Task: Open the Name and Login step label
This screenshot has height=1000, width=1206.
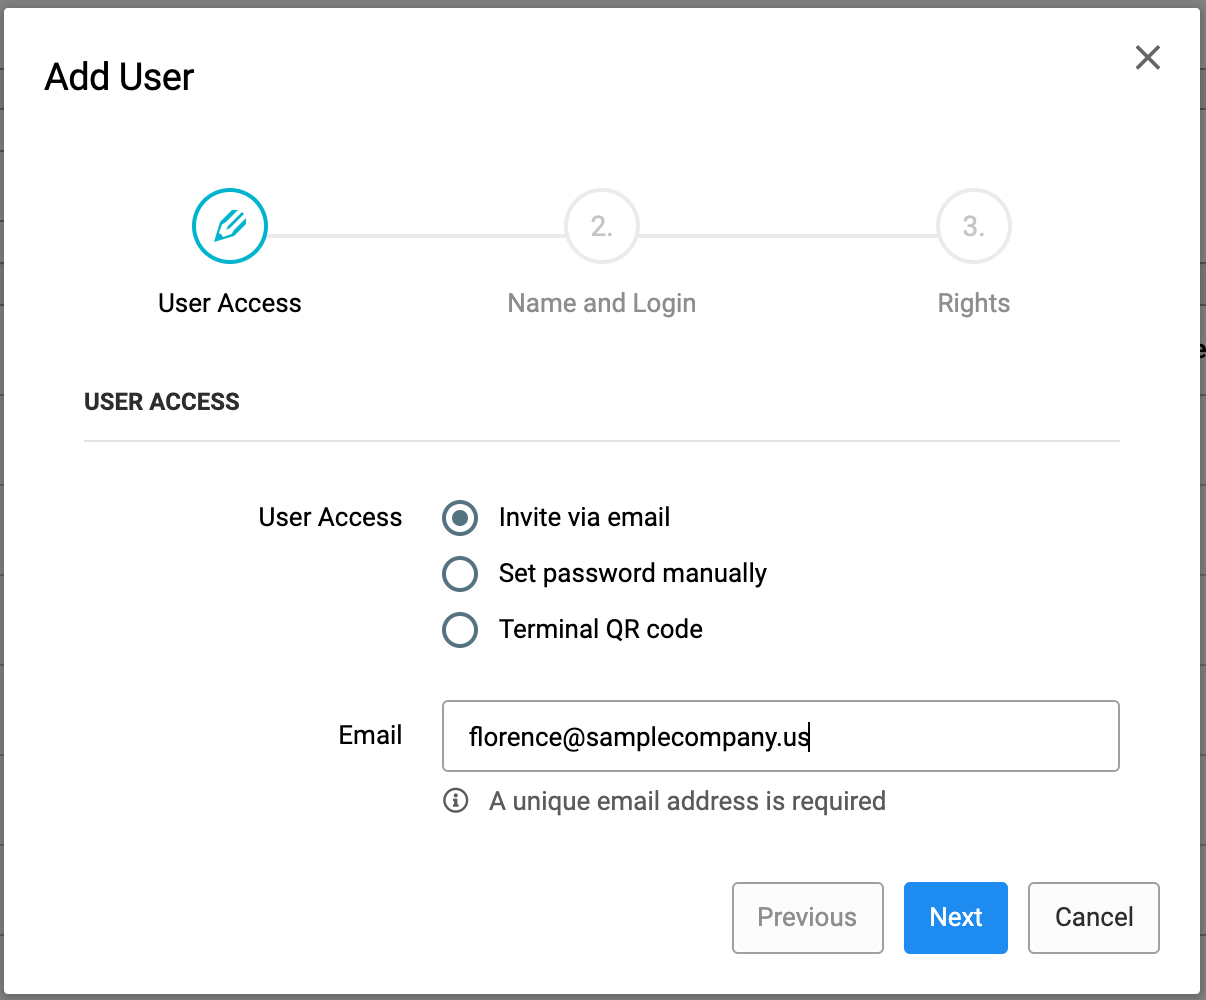Action: [x=602, y=303]
